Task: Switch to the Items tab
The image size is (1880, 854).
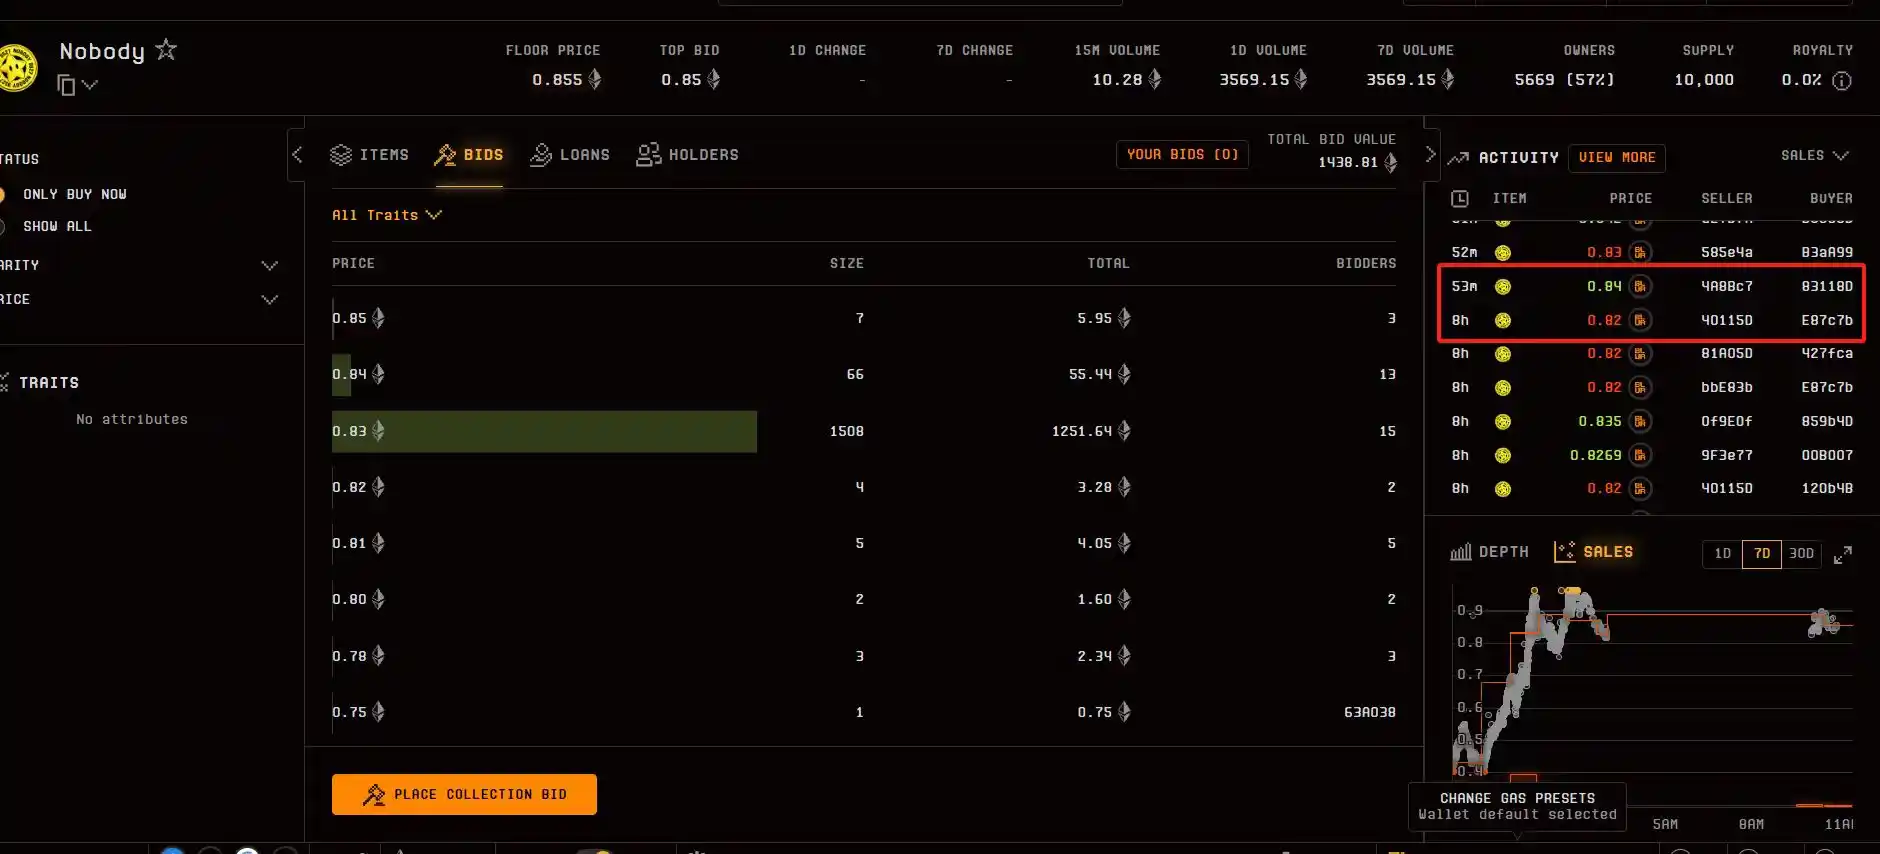Action: [370, 155]
